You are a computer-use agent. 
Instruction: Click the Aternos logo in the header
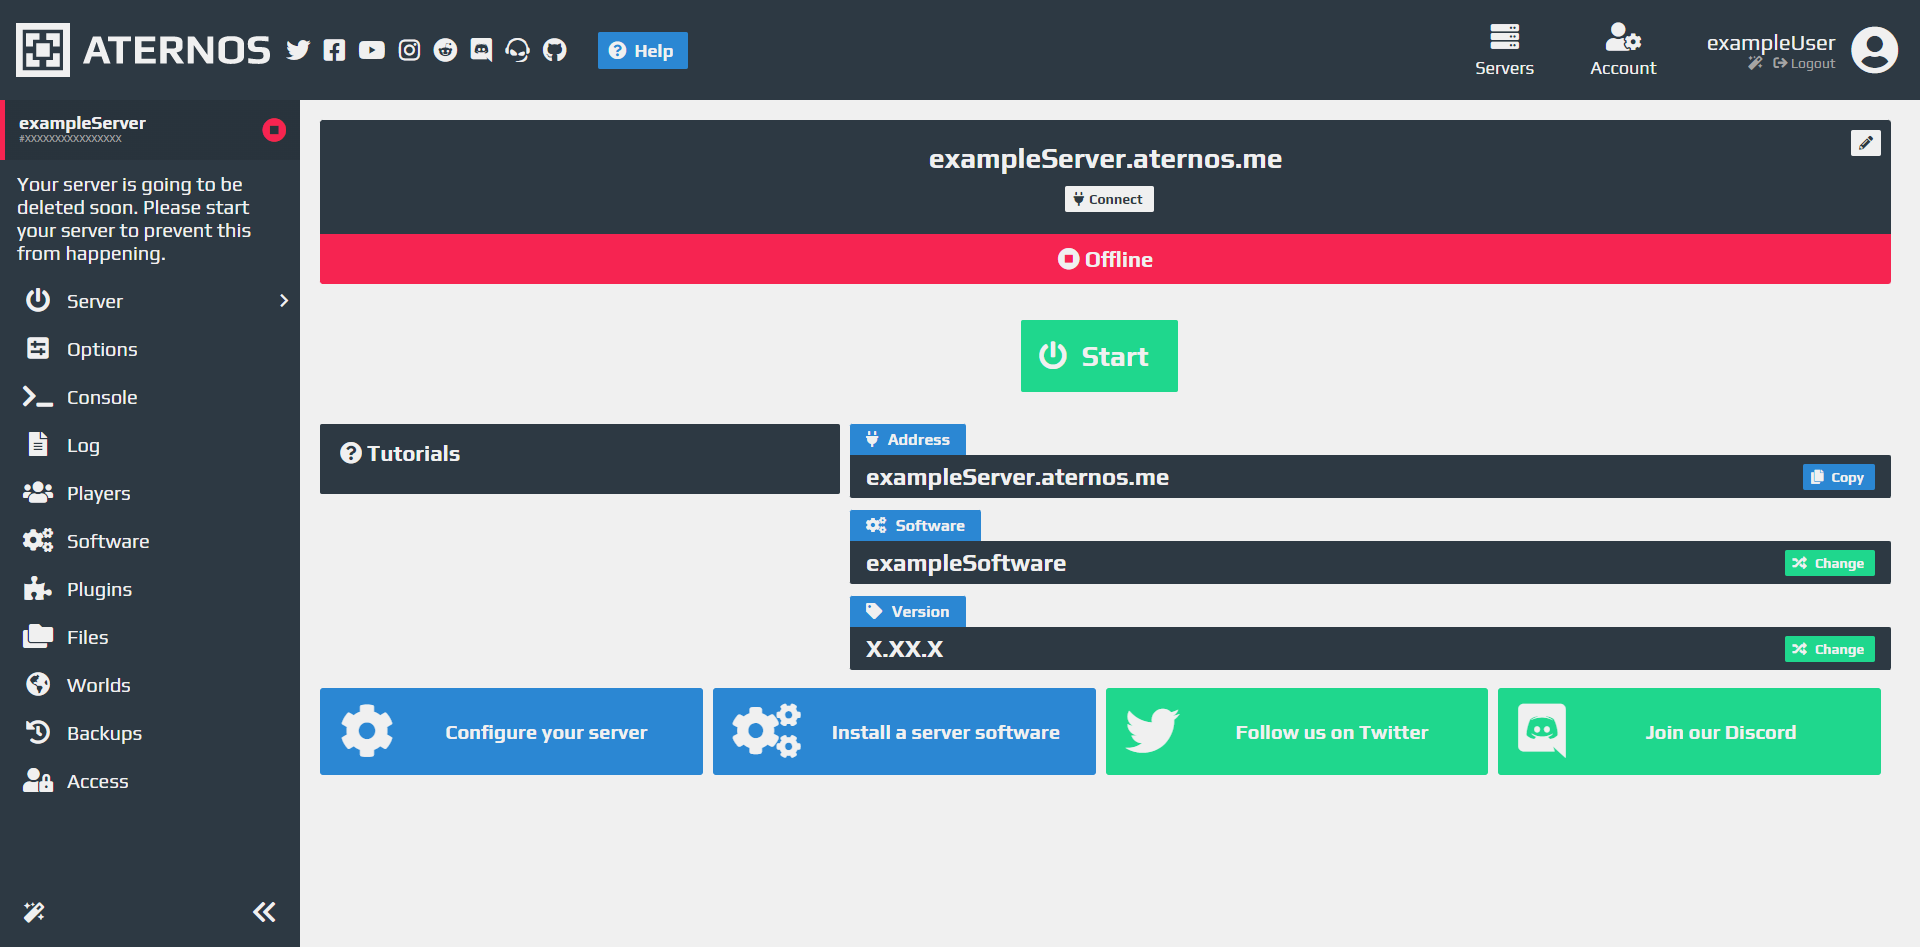pyautogui.click(x=143, y=50)
